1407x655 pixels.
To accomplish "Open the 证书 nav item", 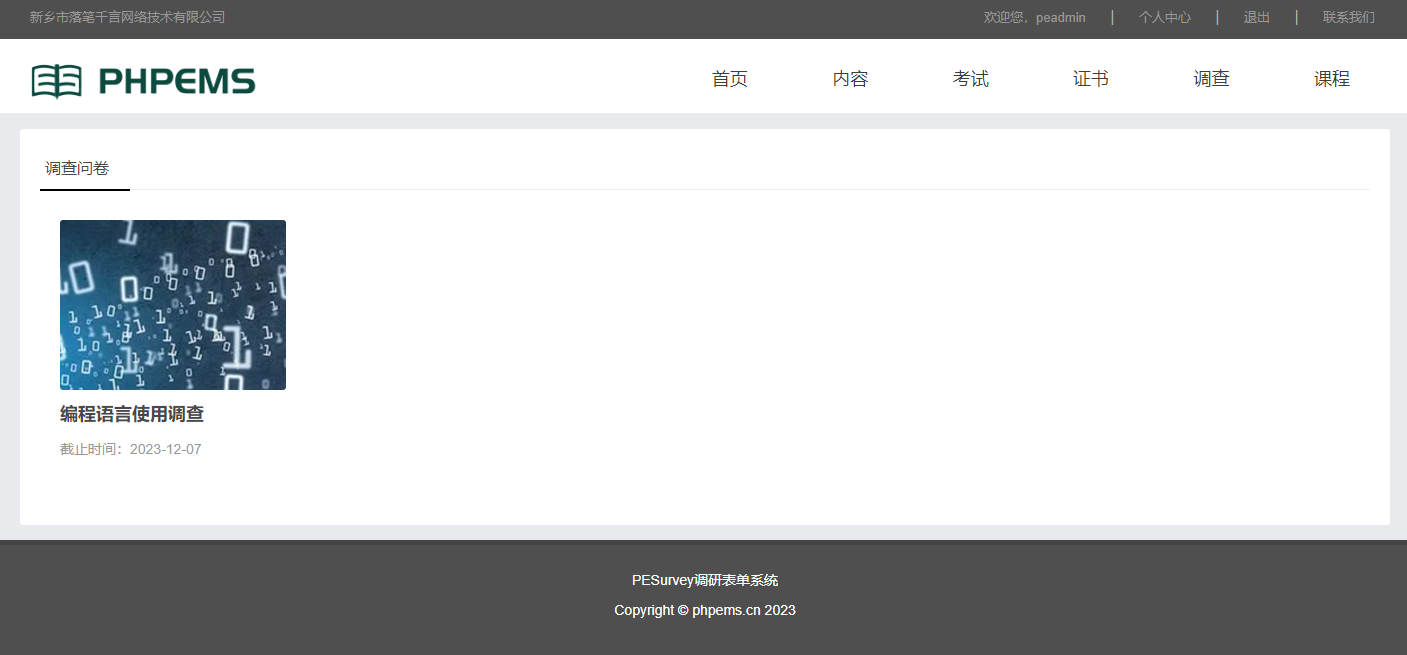I will pos(1091,80).
